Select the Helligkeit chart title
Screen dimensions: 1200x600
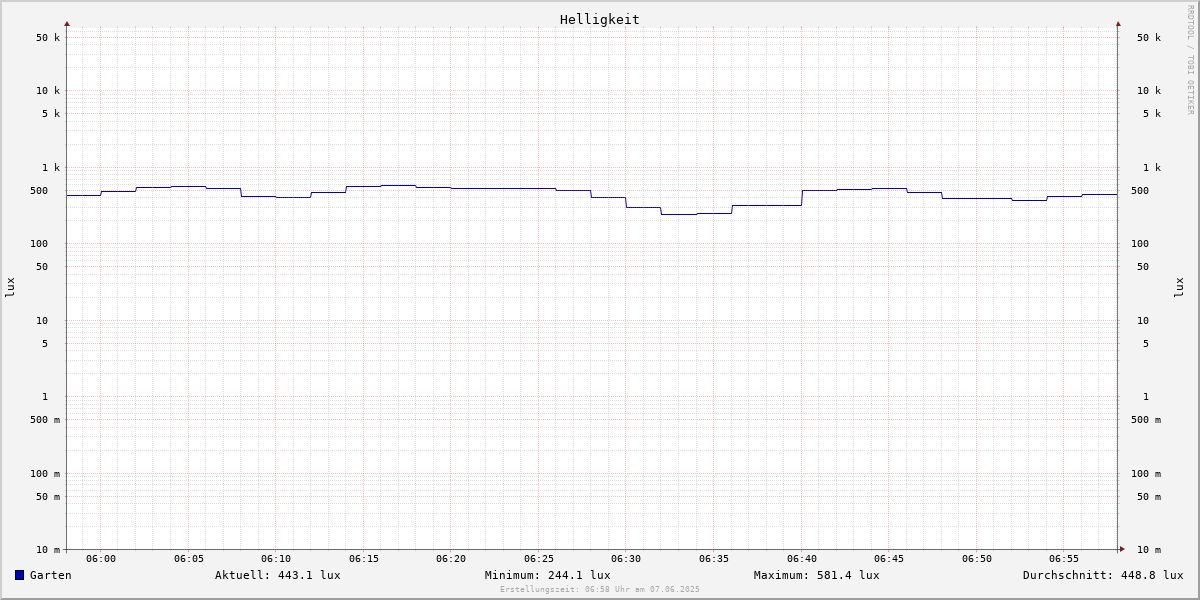tap(600, 19)
